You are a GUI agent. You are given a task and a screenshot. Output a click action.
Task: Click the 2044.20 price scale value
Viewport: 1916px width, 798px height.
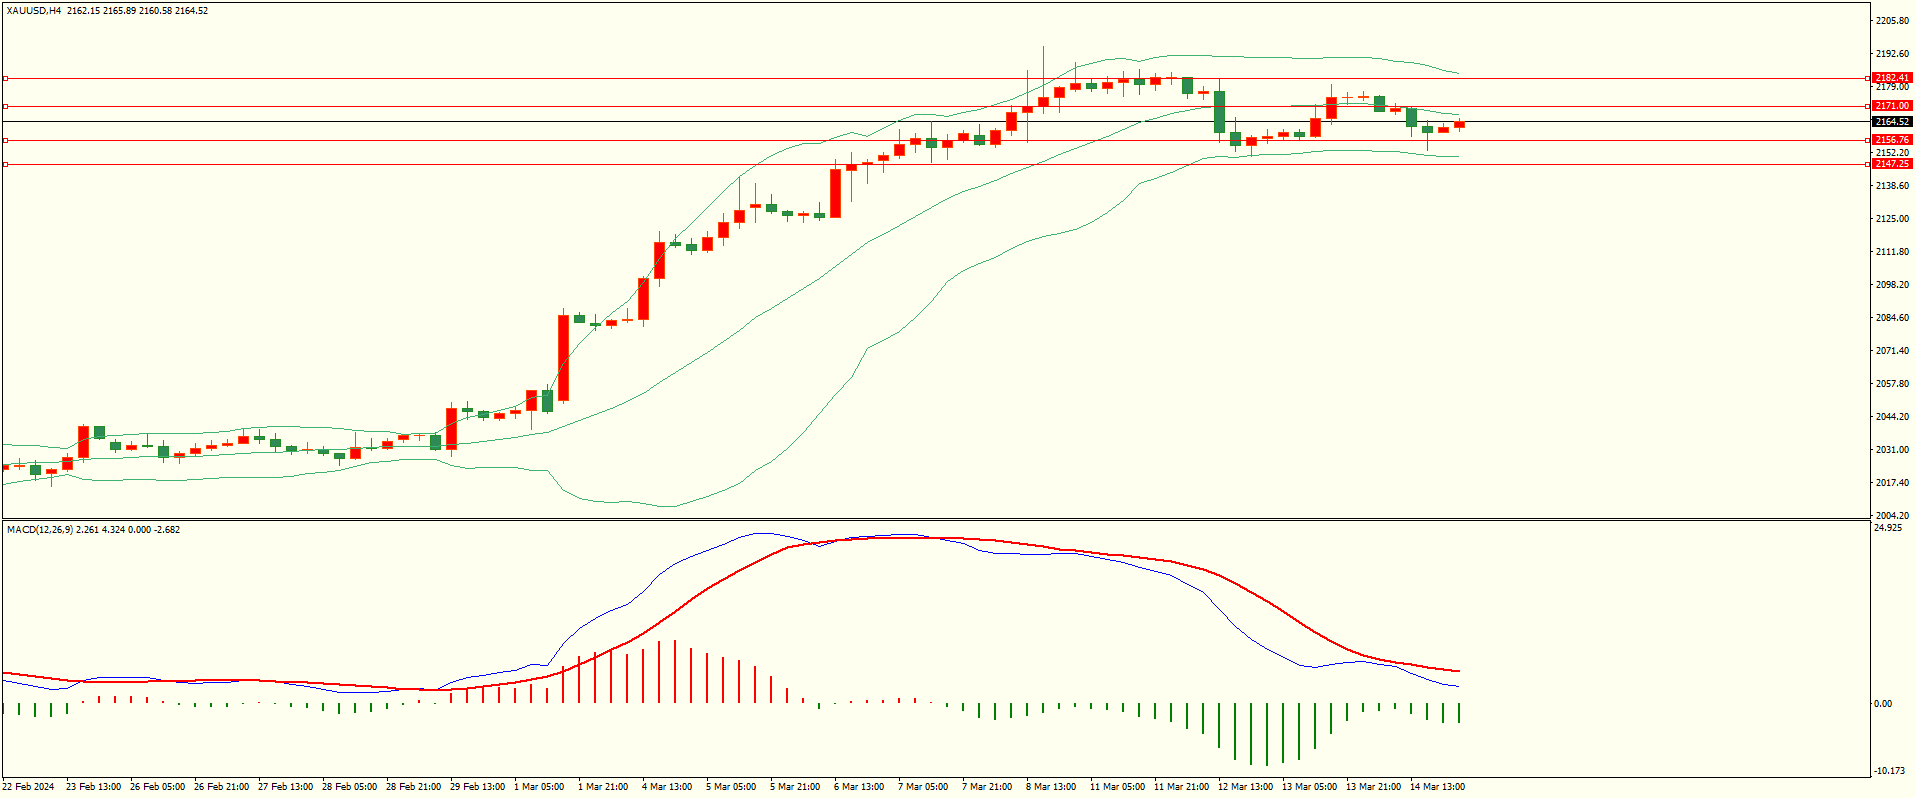coord(1892,417)
